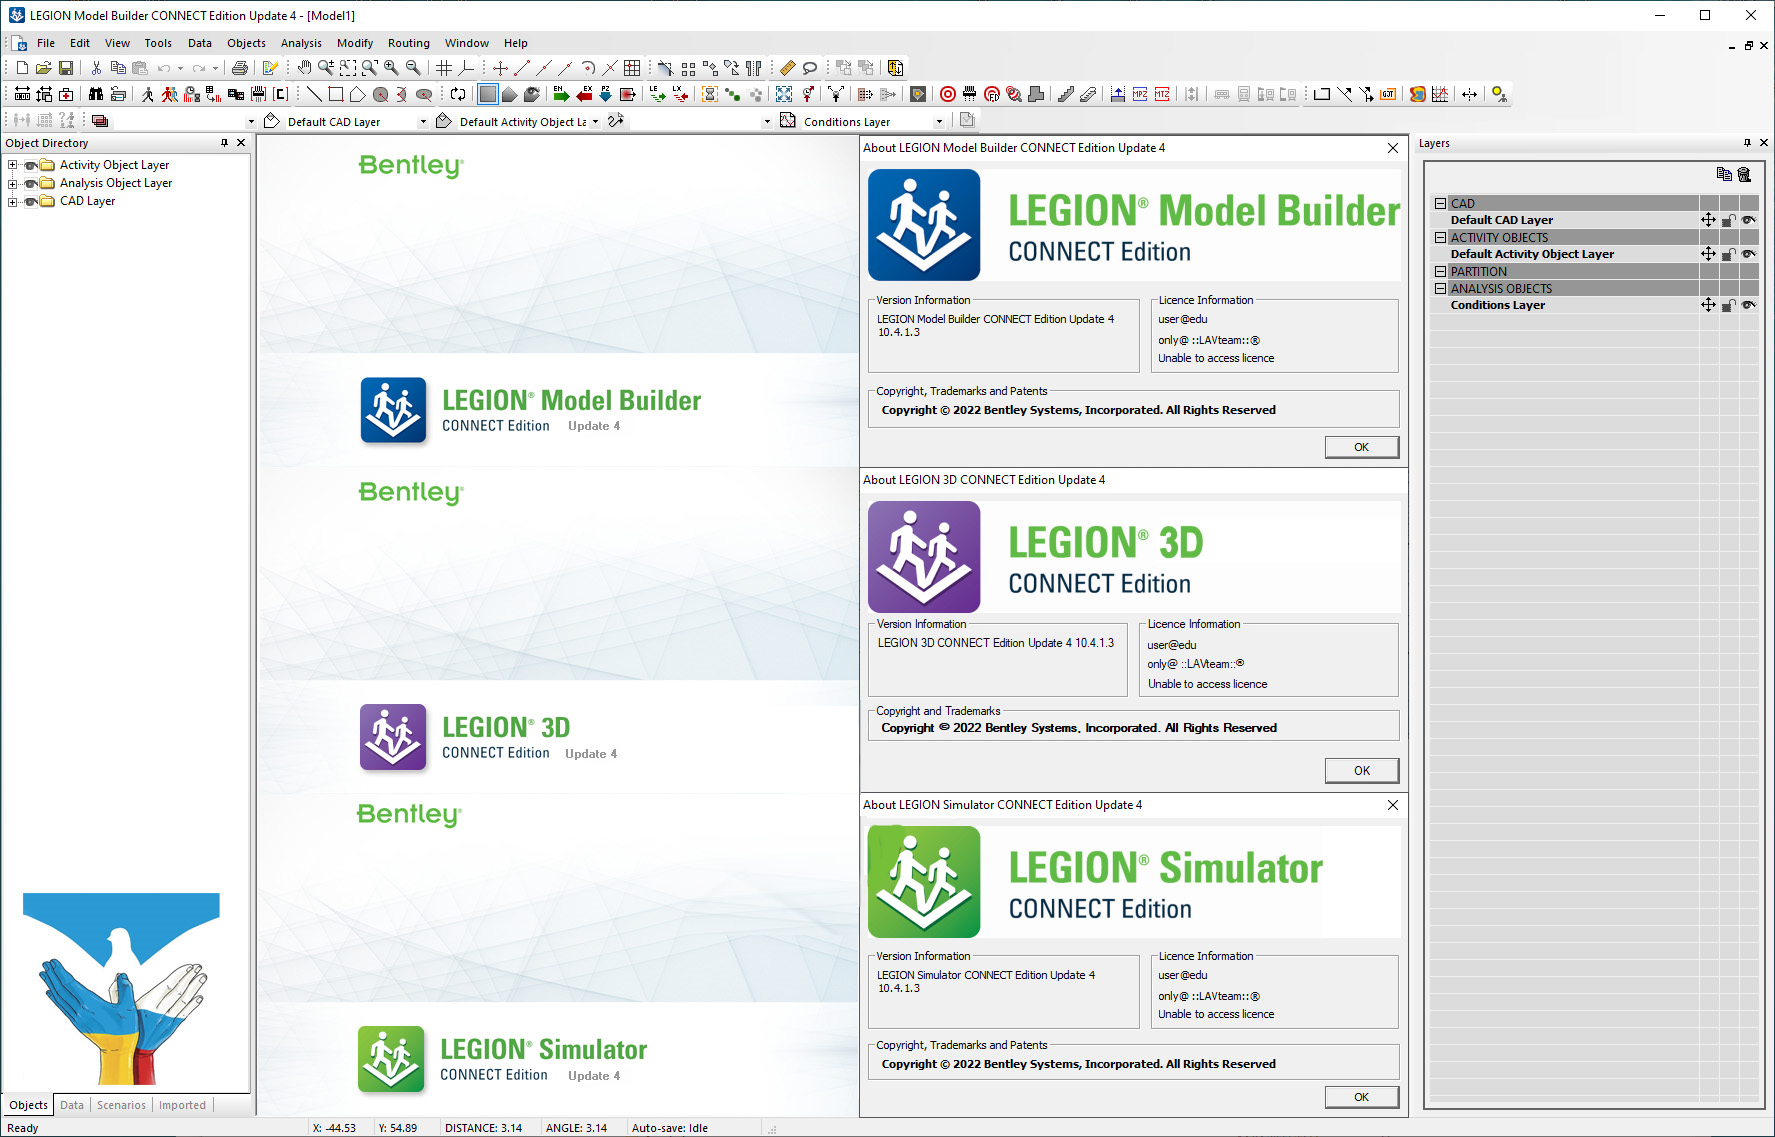The image size is (1775, 1137).
Task: Toggle move handle for Default CAD Layer
Action: pos(1708,220)
